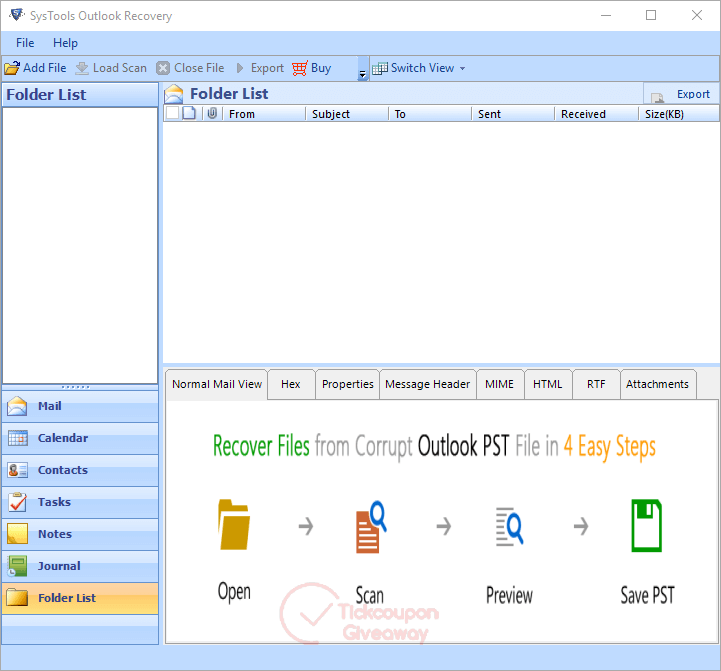
Task: Click the Load Scan toolbar icon
Action: (82, 68)
